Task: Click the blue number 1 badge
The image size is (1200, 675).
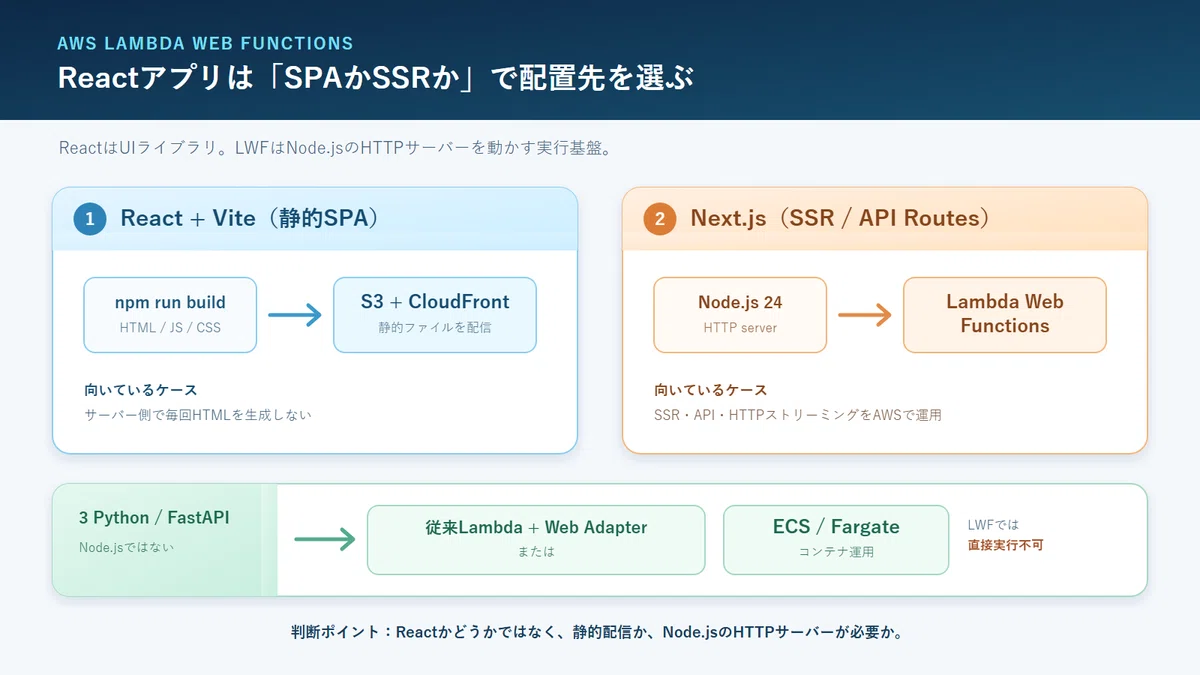Action: pos(90,219)
